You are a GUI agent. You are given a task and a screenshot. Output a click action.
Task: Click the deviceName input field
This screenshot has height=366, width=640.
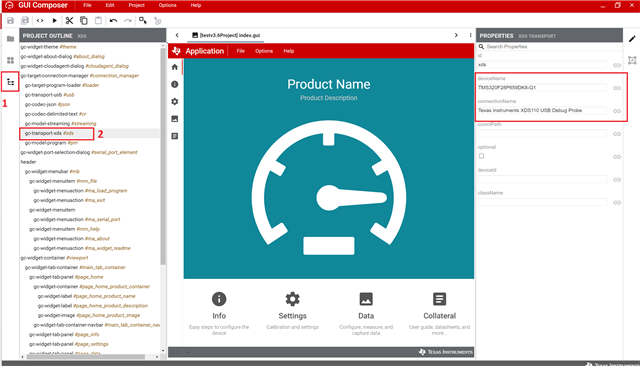pyautogui.click(x=542, y=88)
